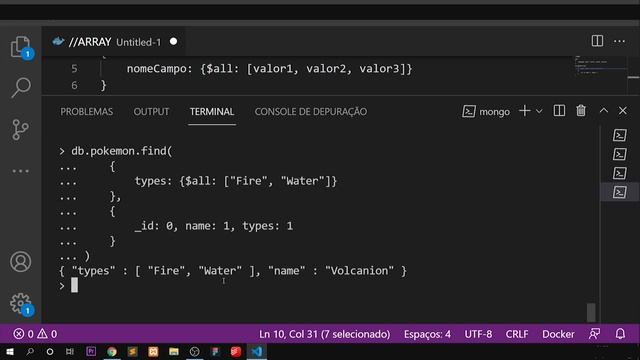Click the terminal scrollbar thumb

591,312
